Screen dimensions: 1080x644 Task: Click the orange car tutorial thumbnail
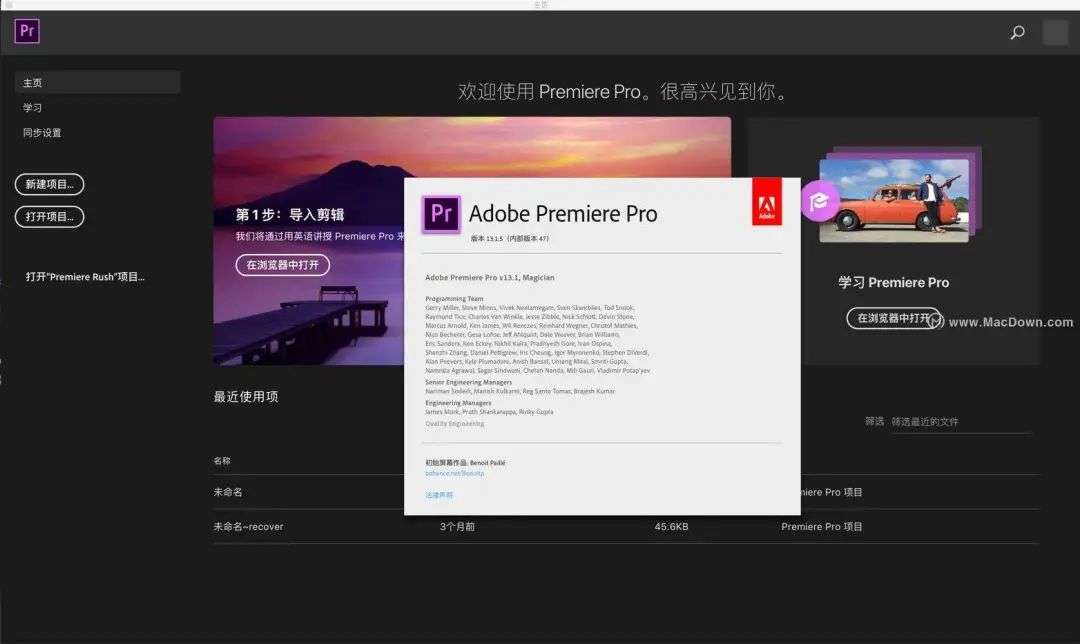point(893,200)
